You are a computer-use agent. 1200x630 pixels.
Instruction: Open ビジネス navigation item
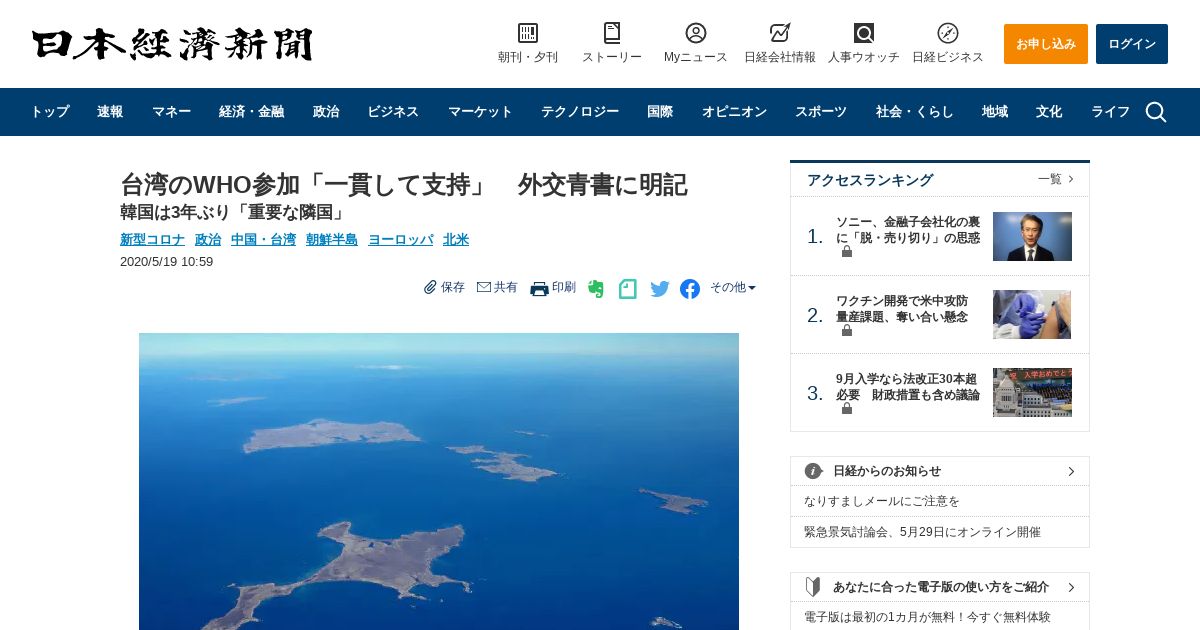tap(393, 112)
